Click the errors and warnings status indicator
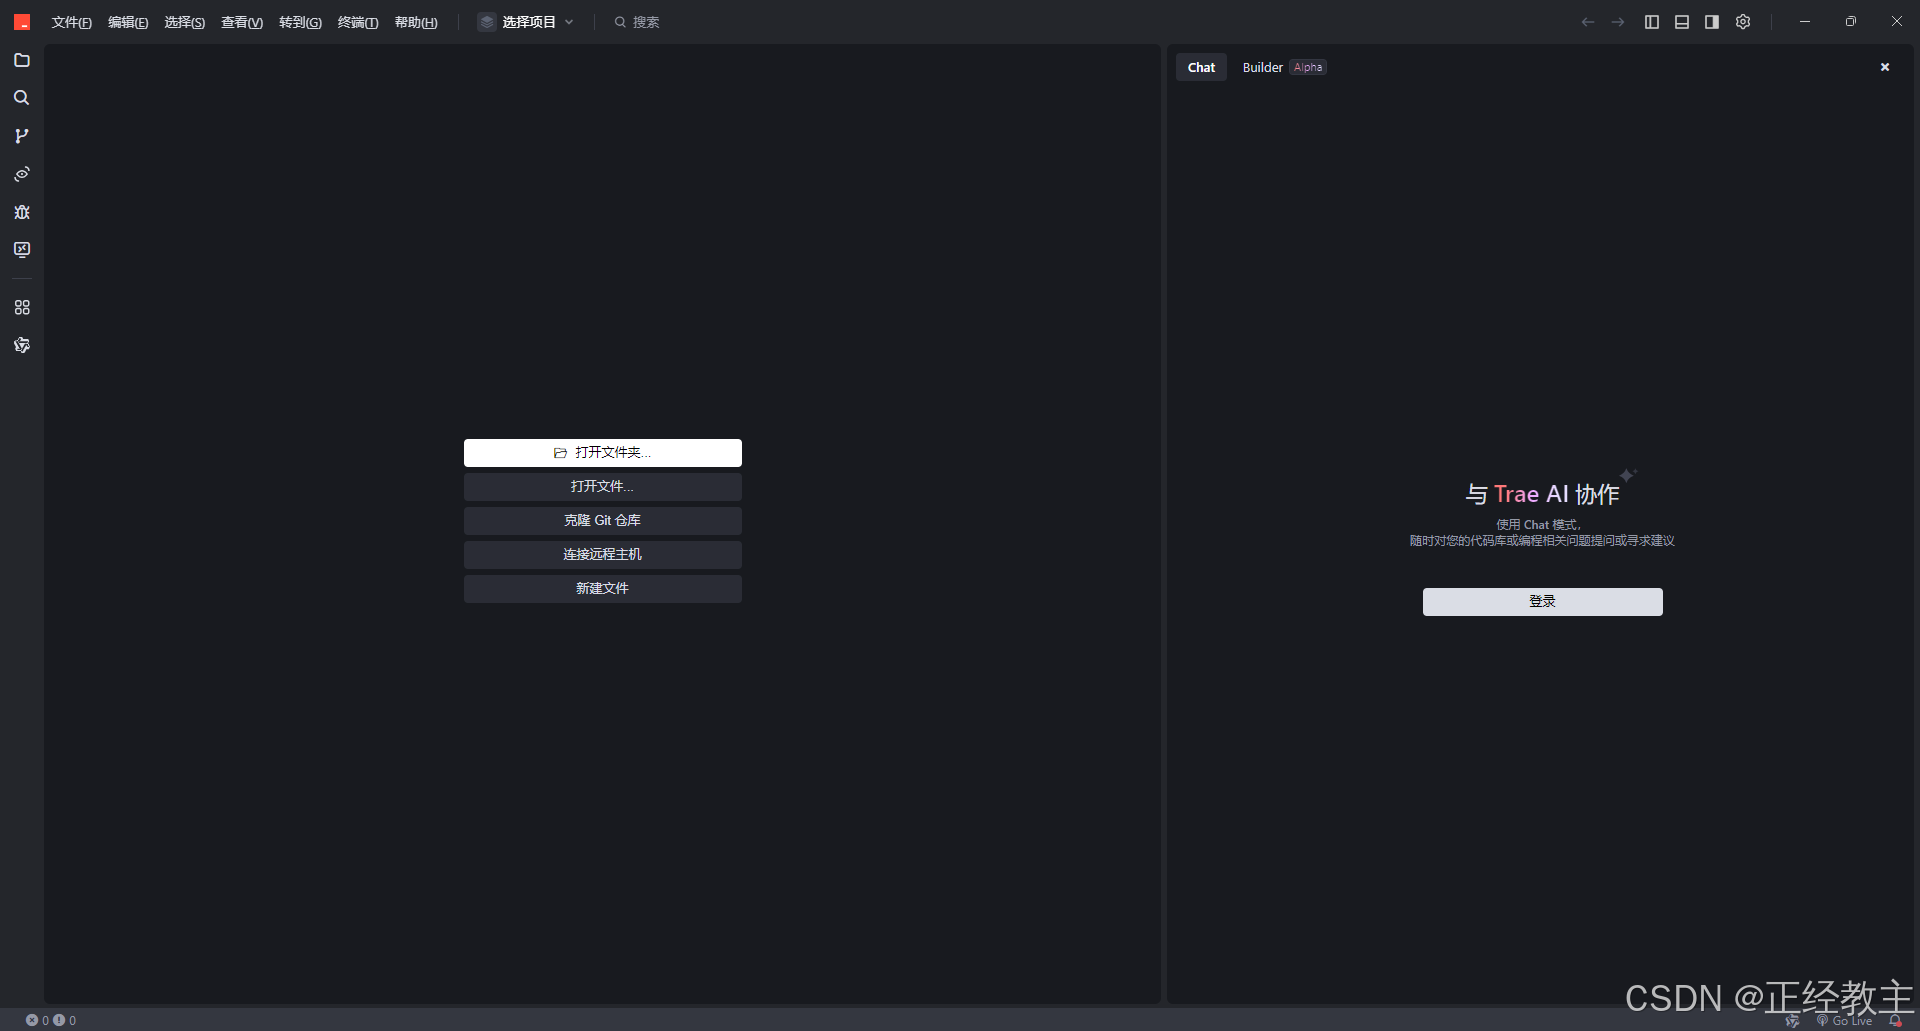The image size is (1920, 1031). coord(51,1020)
